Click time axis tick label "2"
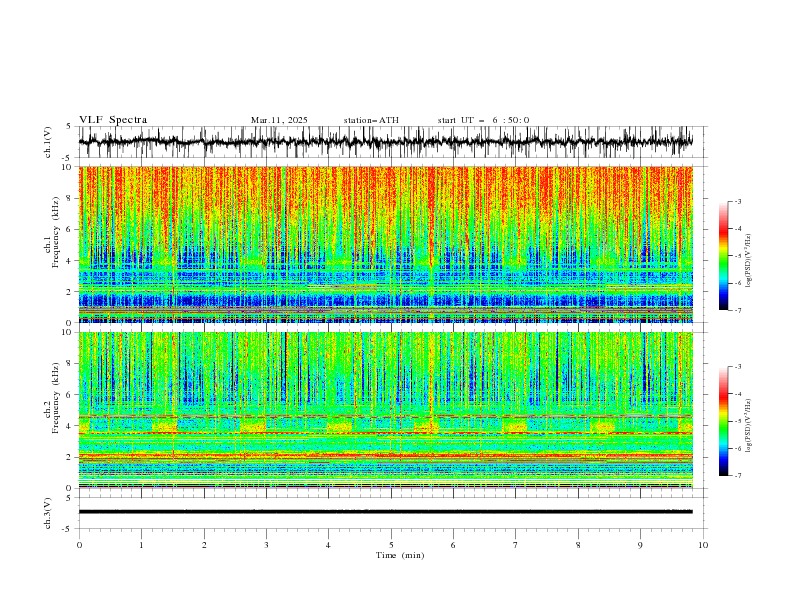The height and width of the screenshot is (612, 792). click(x=204, y=545)
